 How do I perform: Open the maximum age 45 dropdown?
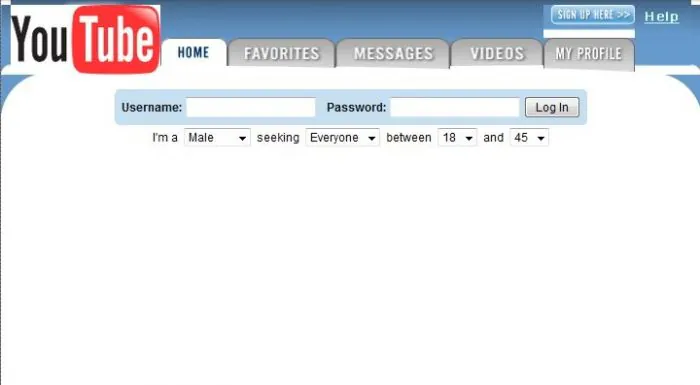click(529, 138)
